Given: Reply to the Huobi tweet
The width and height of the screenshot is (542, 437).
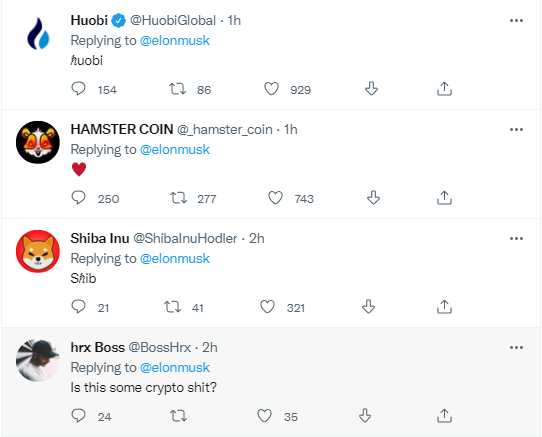Looking at the screenshot, I should (x=78, y=89).
